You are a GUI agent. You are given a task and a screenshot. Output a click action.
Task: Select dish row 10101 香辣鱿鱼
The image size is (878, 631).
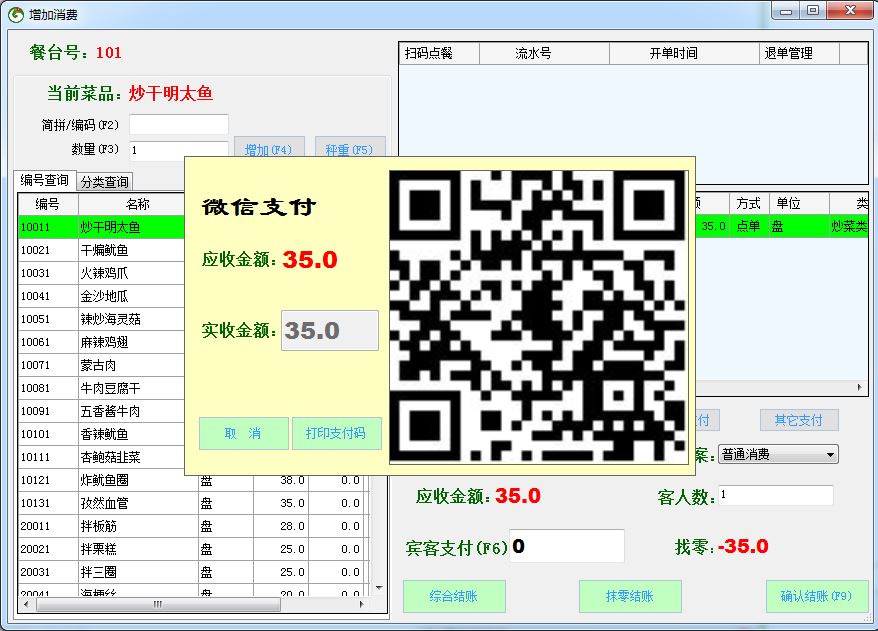pyautogui.click(x=102, y=434)
